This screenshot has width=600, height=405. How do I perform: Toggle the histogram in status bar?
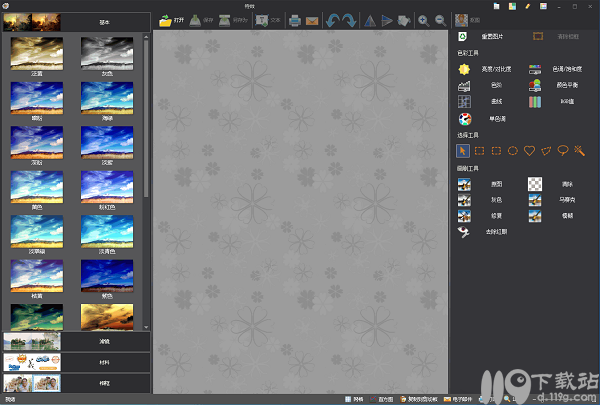(382, 399)
